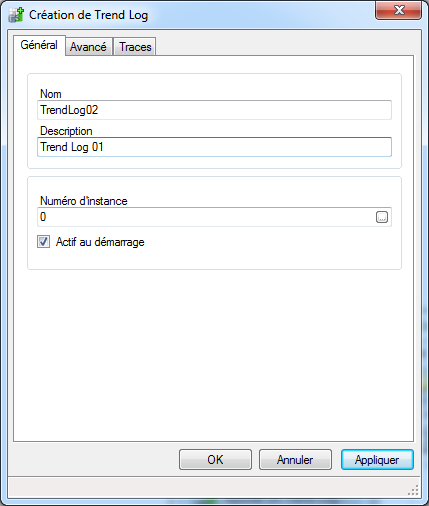Open the Traces tab
This screenshot has width=429, height=506.
tap(135, 47)
